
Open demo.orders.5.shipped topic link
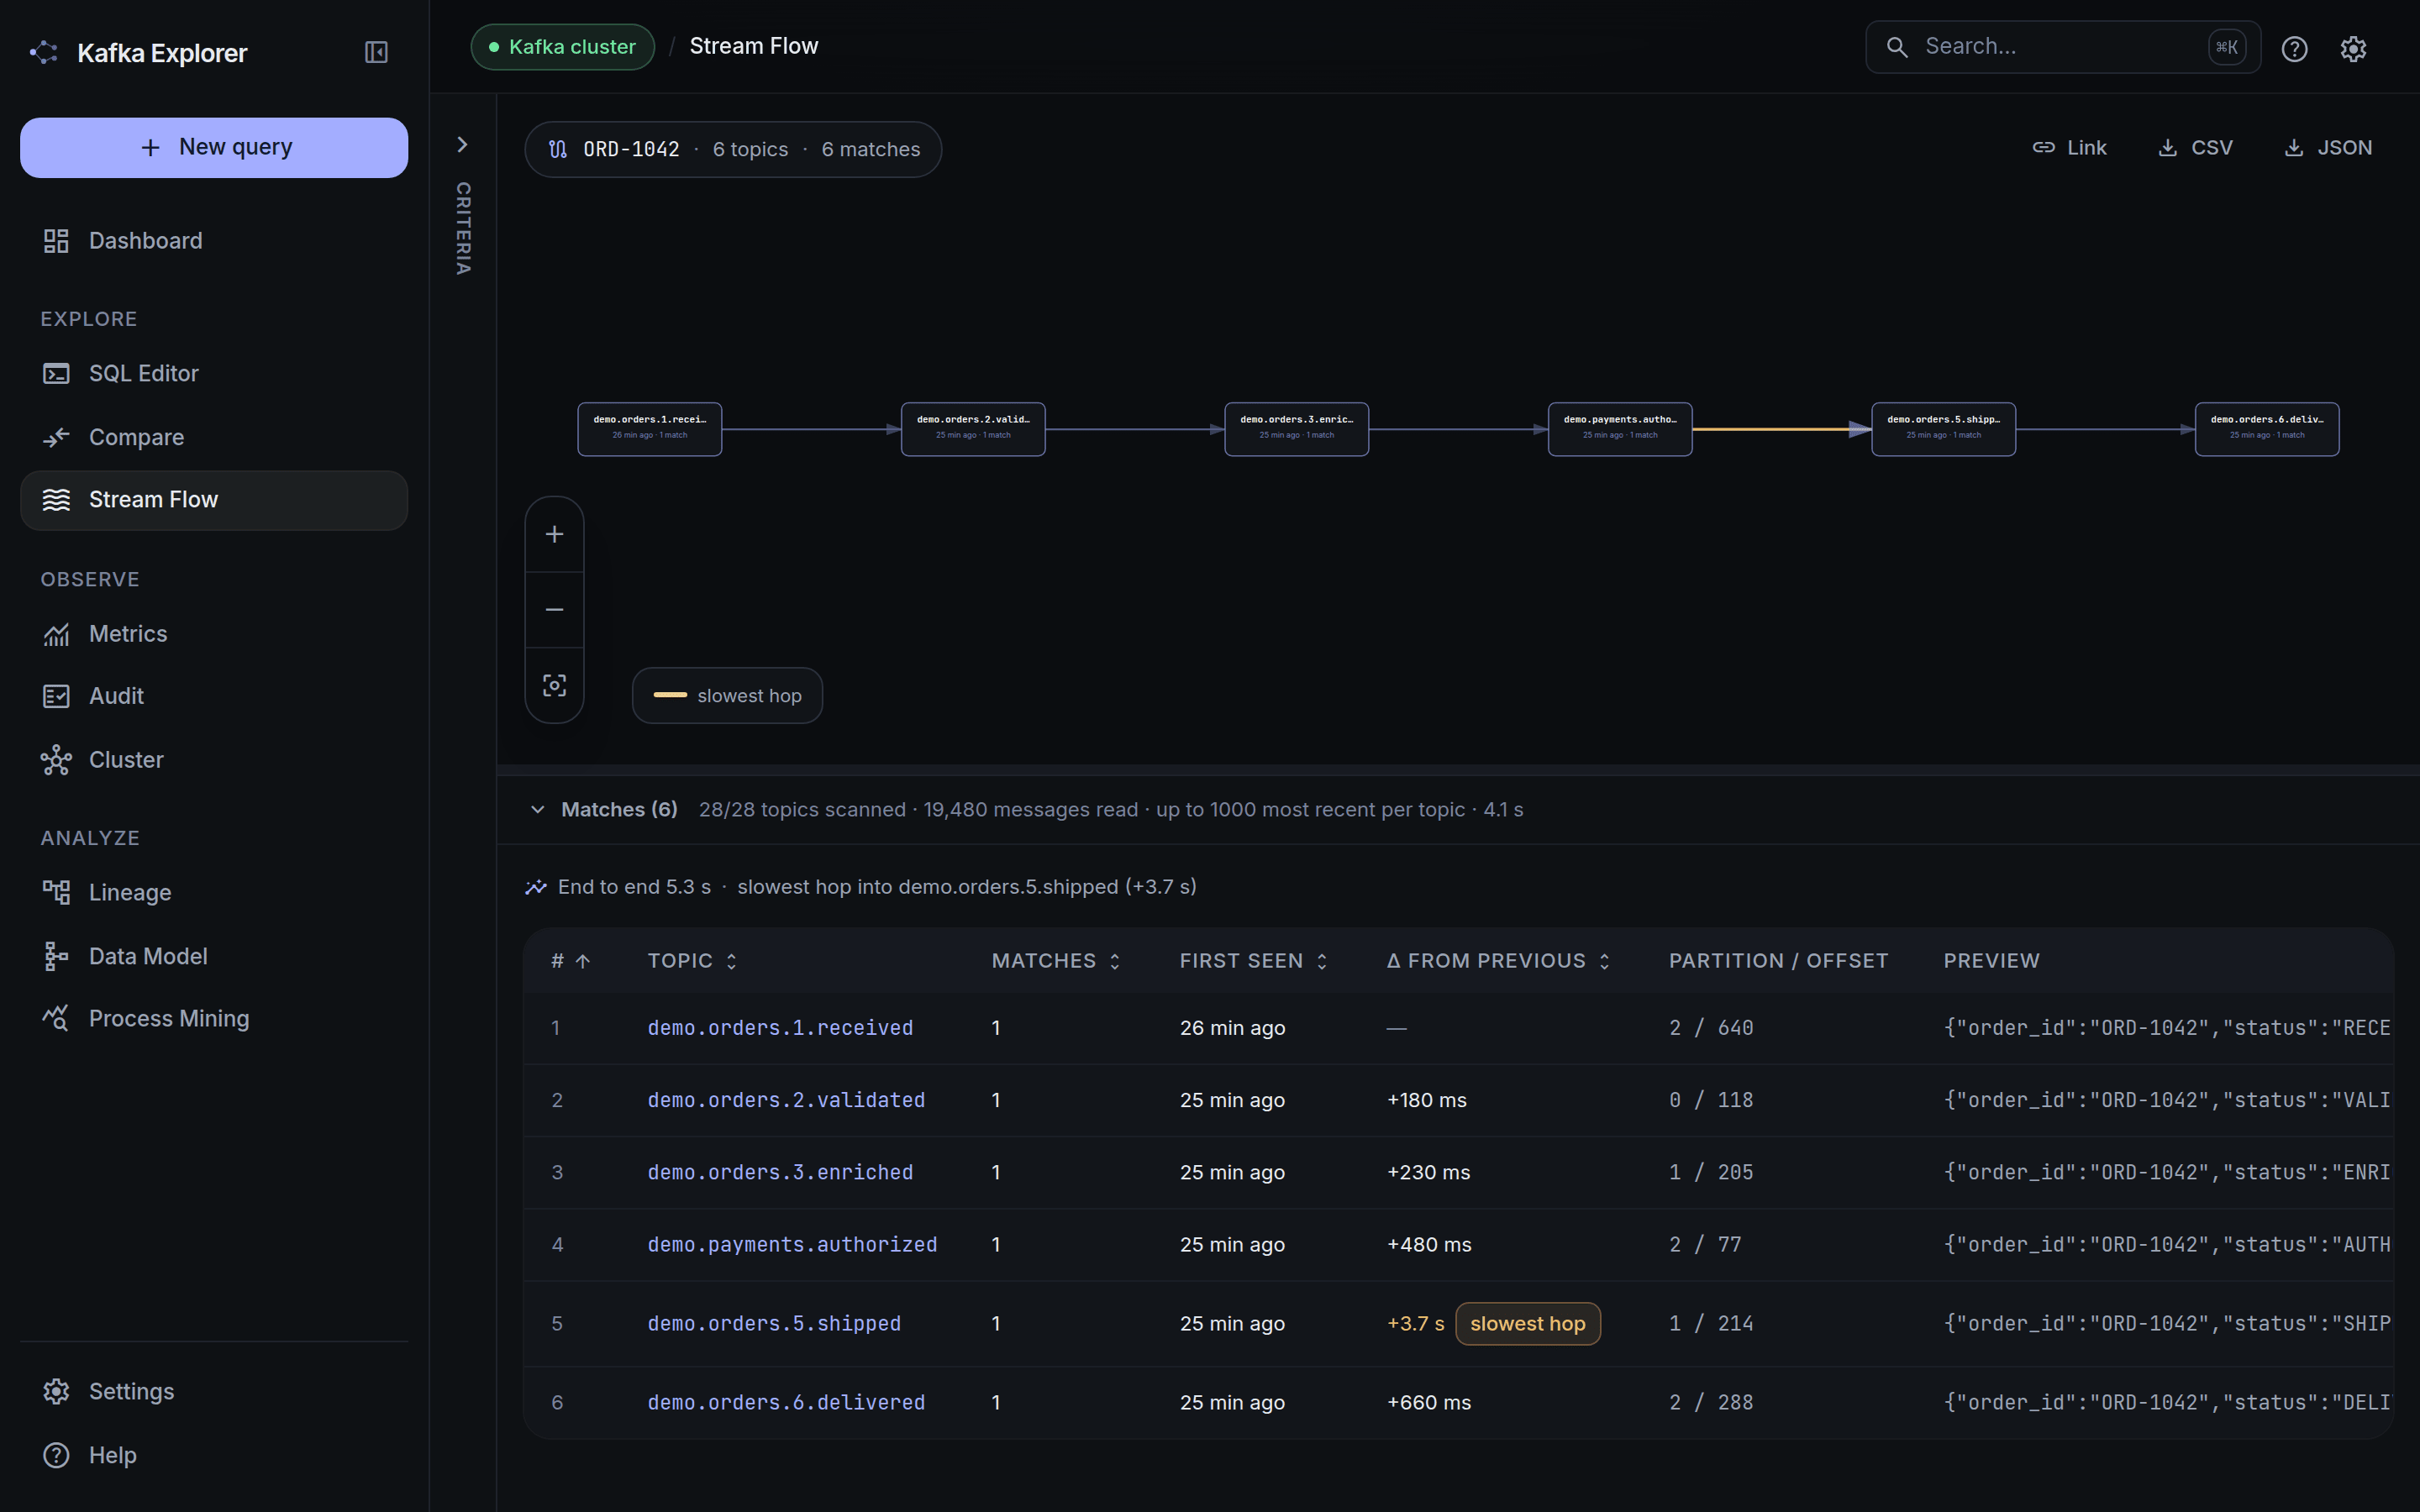click(x=774, y=1323)
